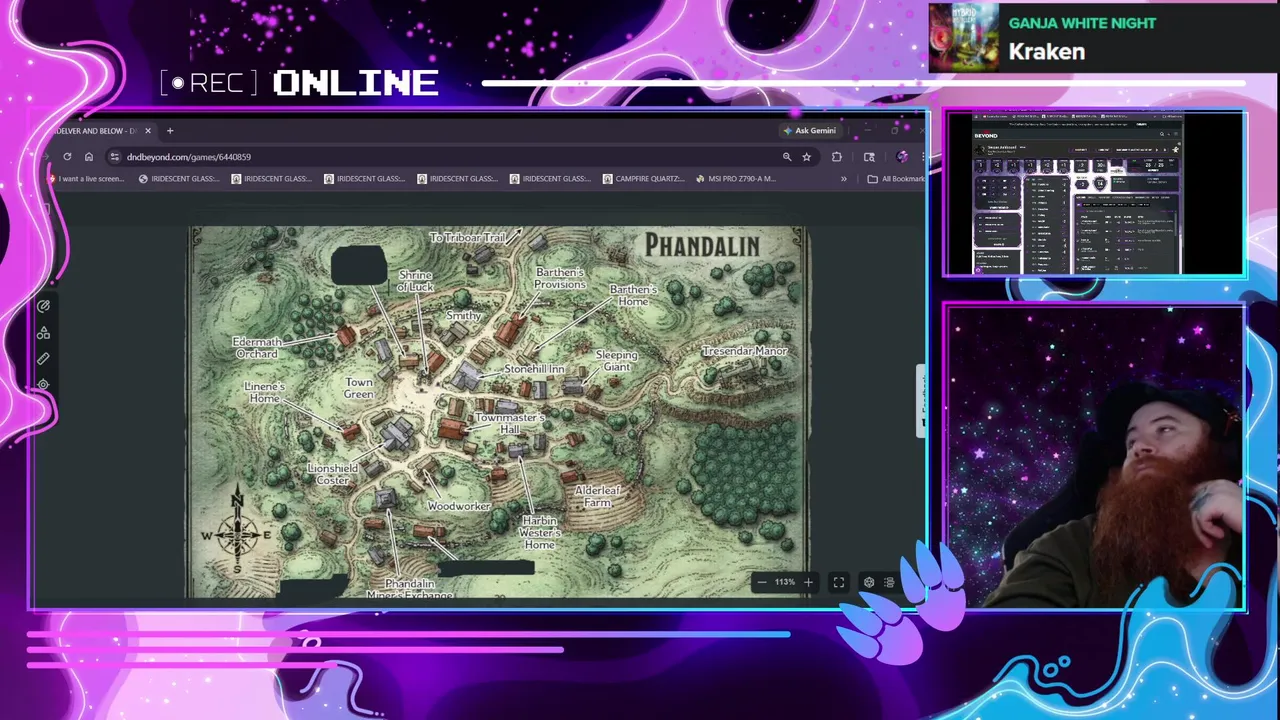1280x720 pixels.
Task: Zoom in the map with plus button
Action: [x=808, y=582]
